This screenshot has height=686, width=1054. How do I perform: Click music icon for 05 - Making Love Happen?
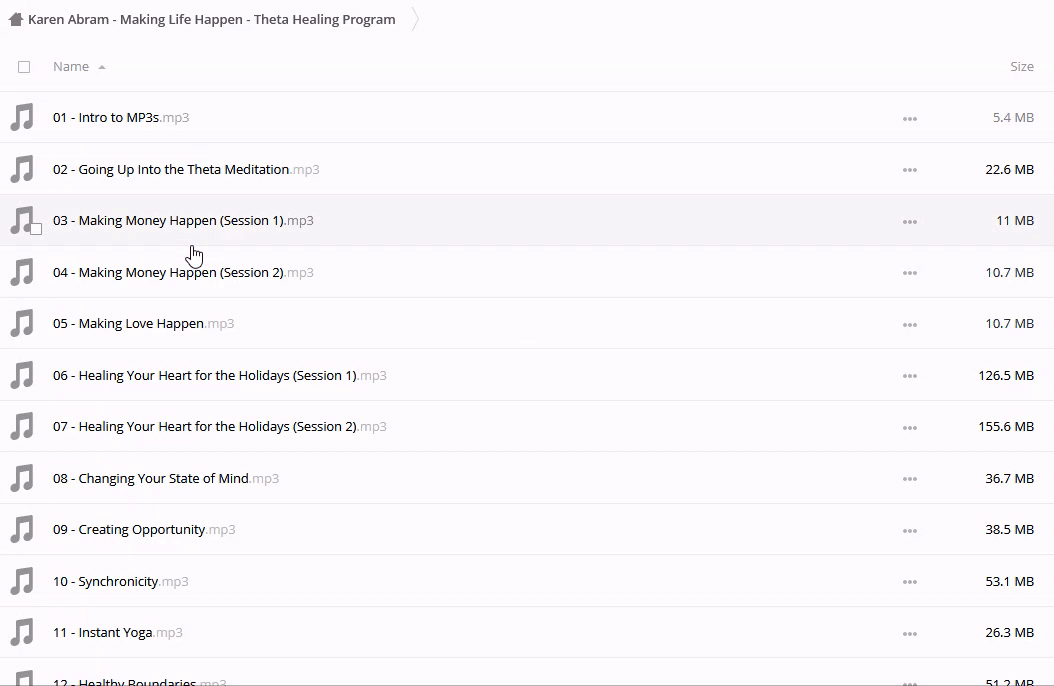pyautogui.click(x=22, y=324)
